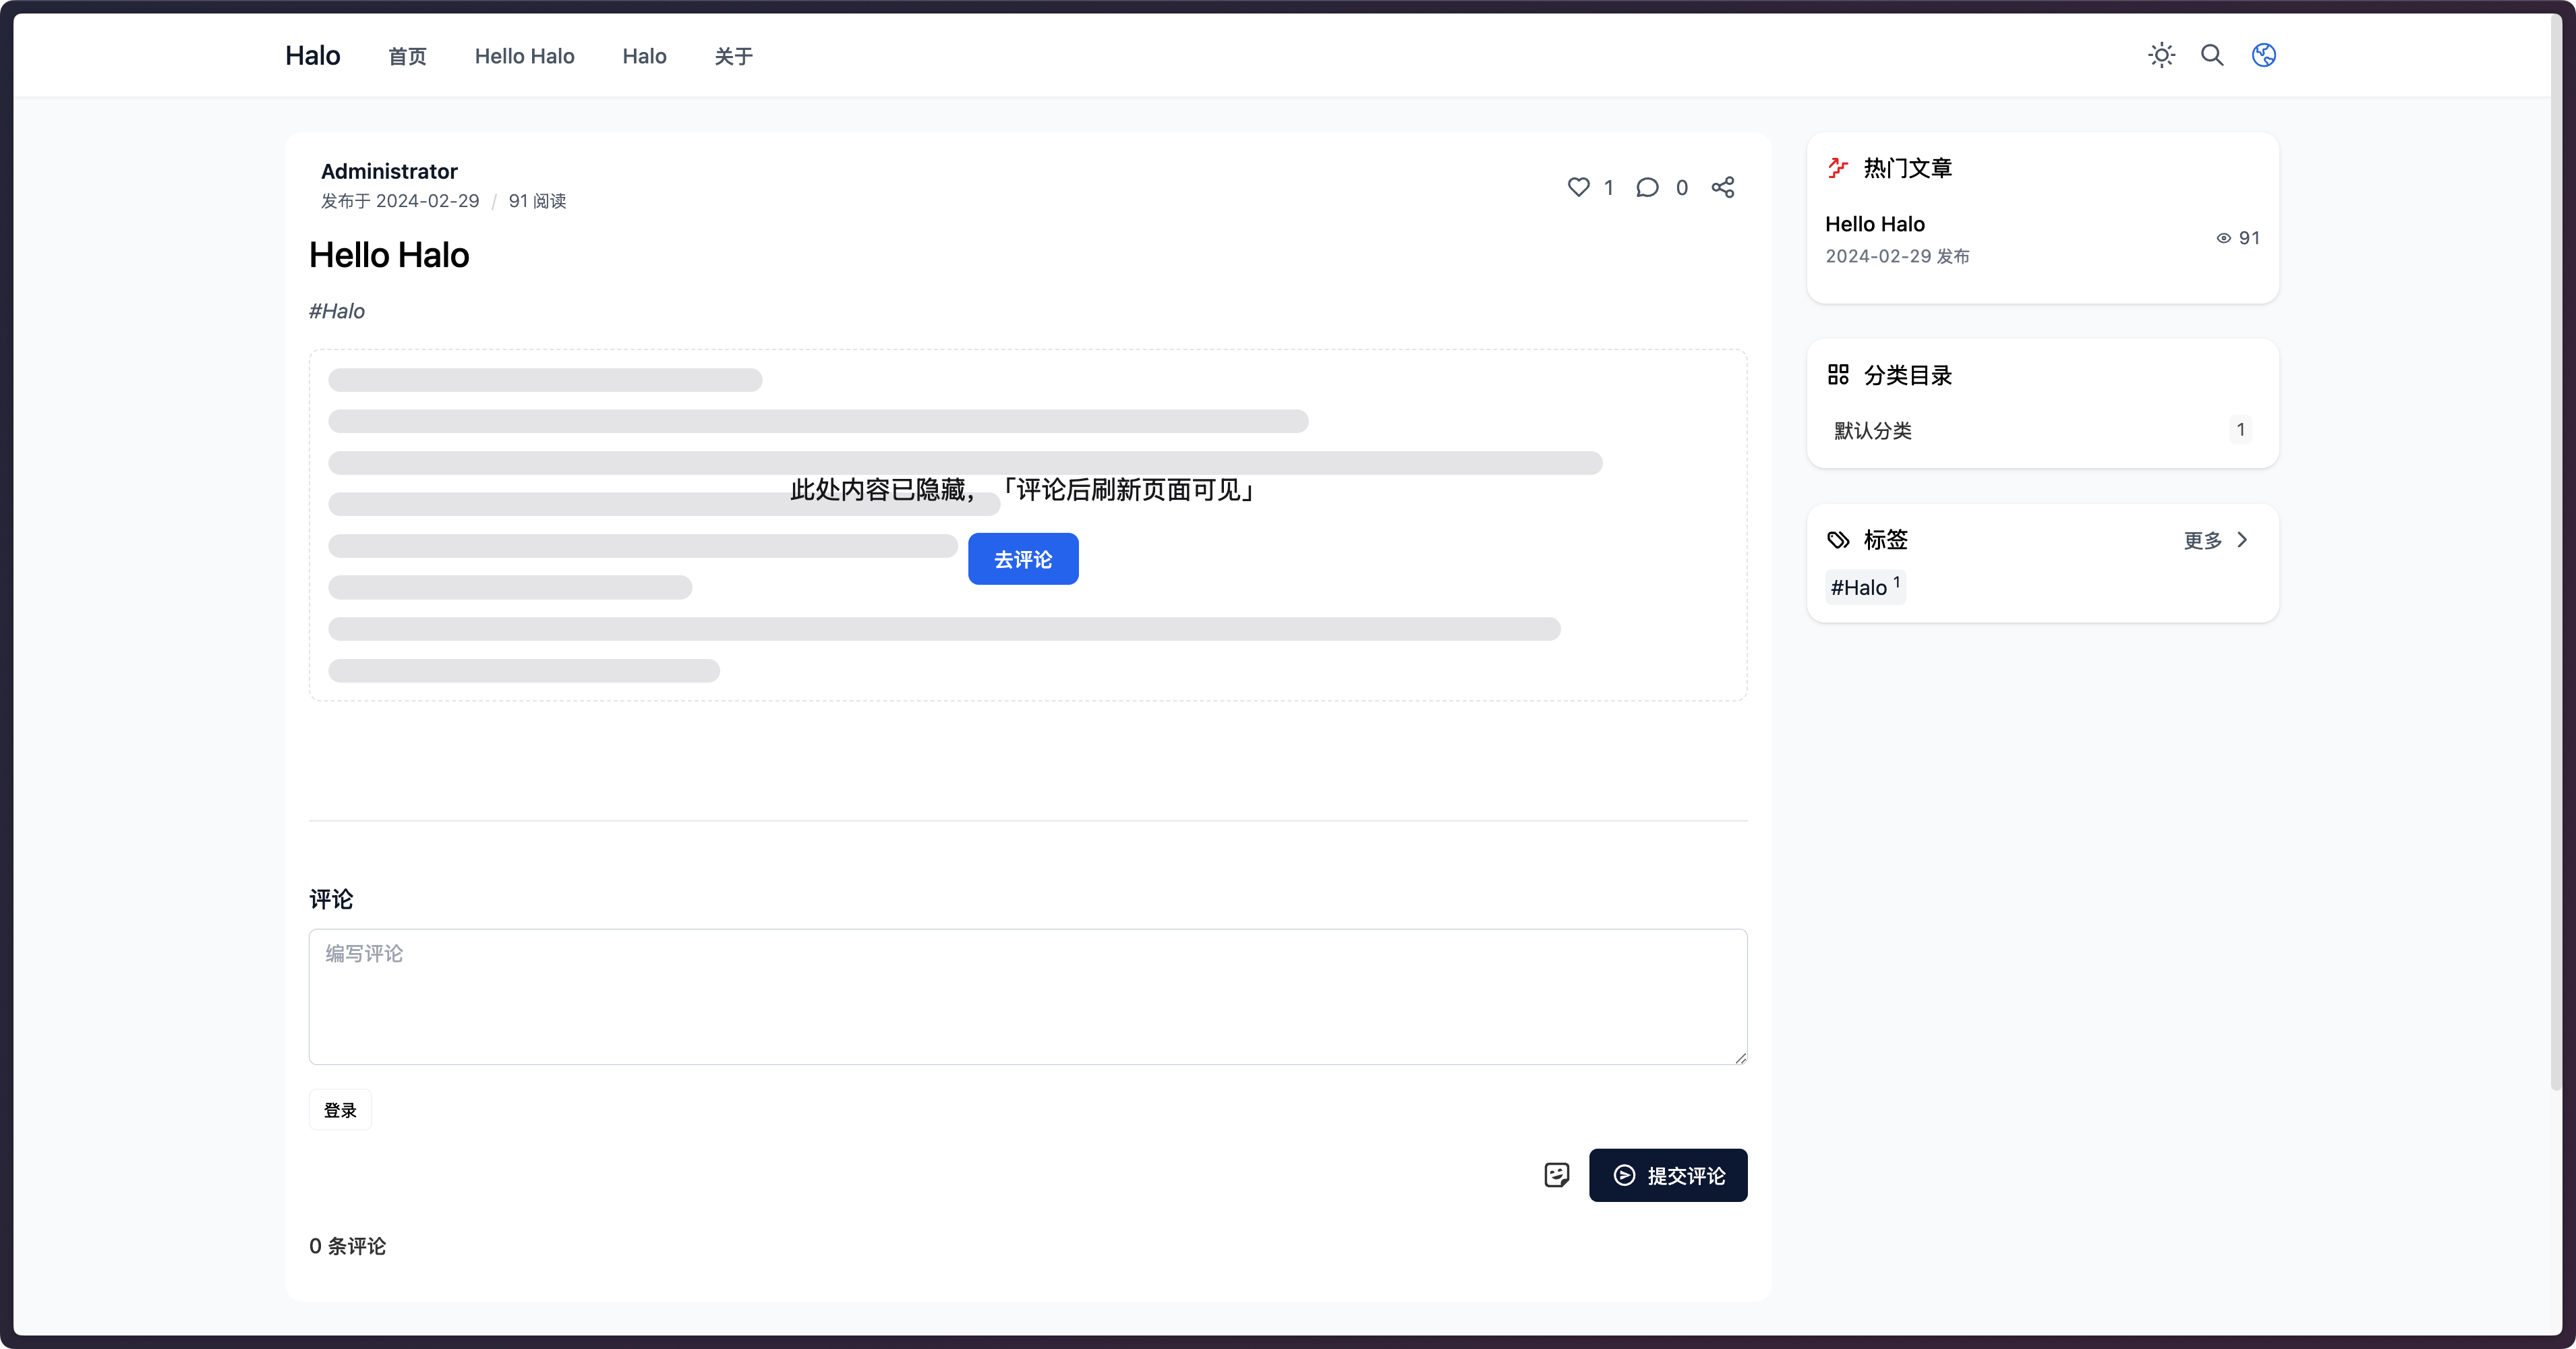Viewport: 2576px width, 1349px height.
Task: Open the #Halo tag under the title
Action: click(x=337, y=311)
